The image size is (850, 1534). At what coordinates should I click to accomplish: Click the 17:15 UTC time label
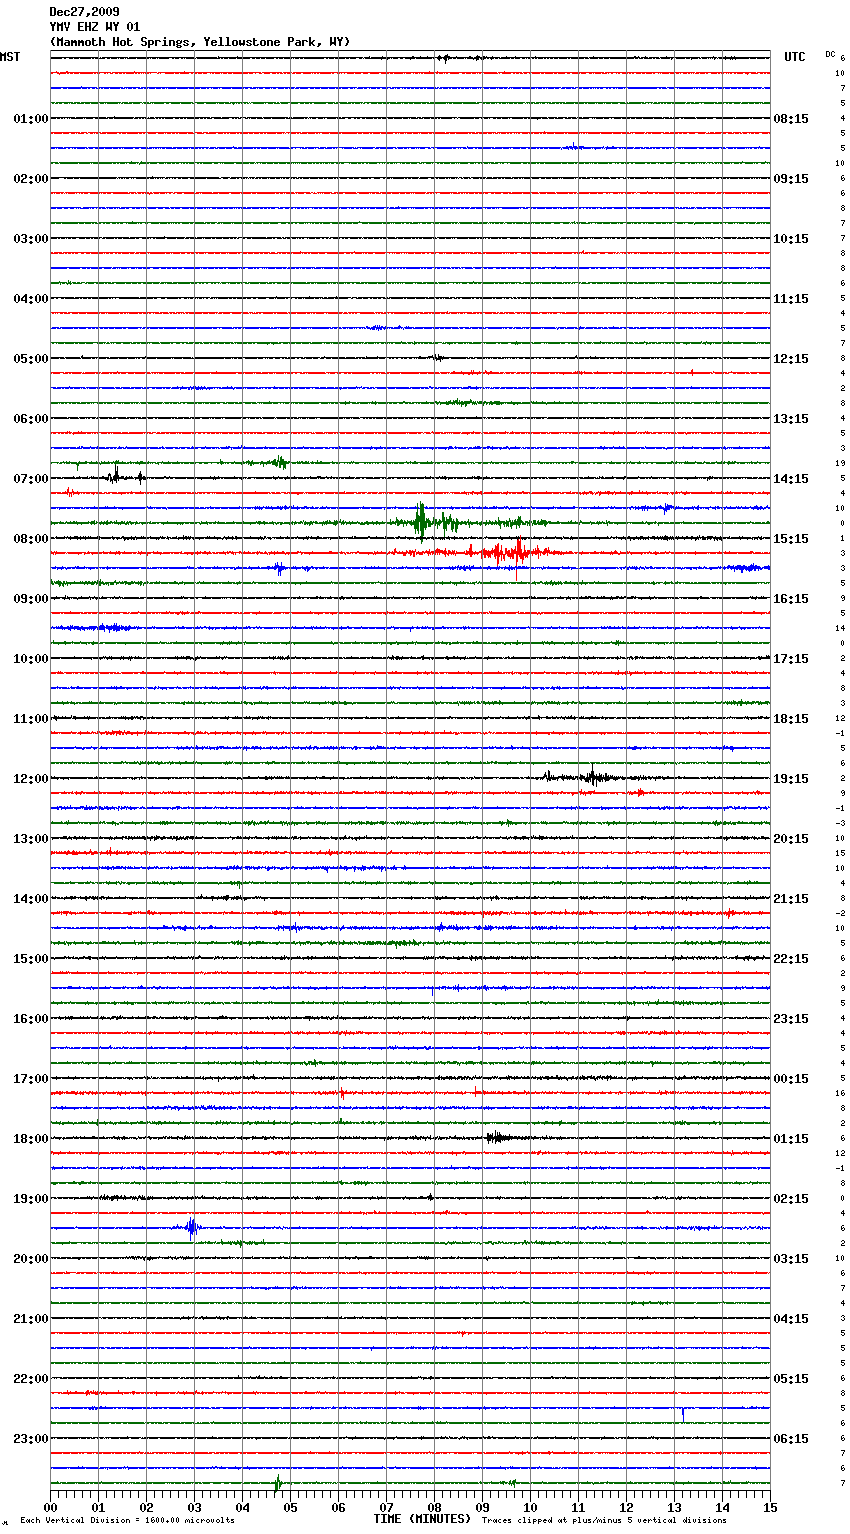click(x=791, y=659)
